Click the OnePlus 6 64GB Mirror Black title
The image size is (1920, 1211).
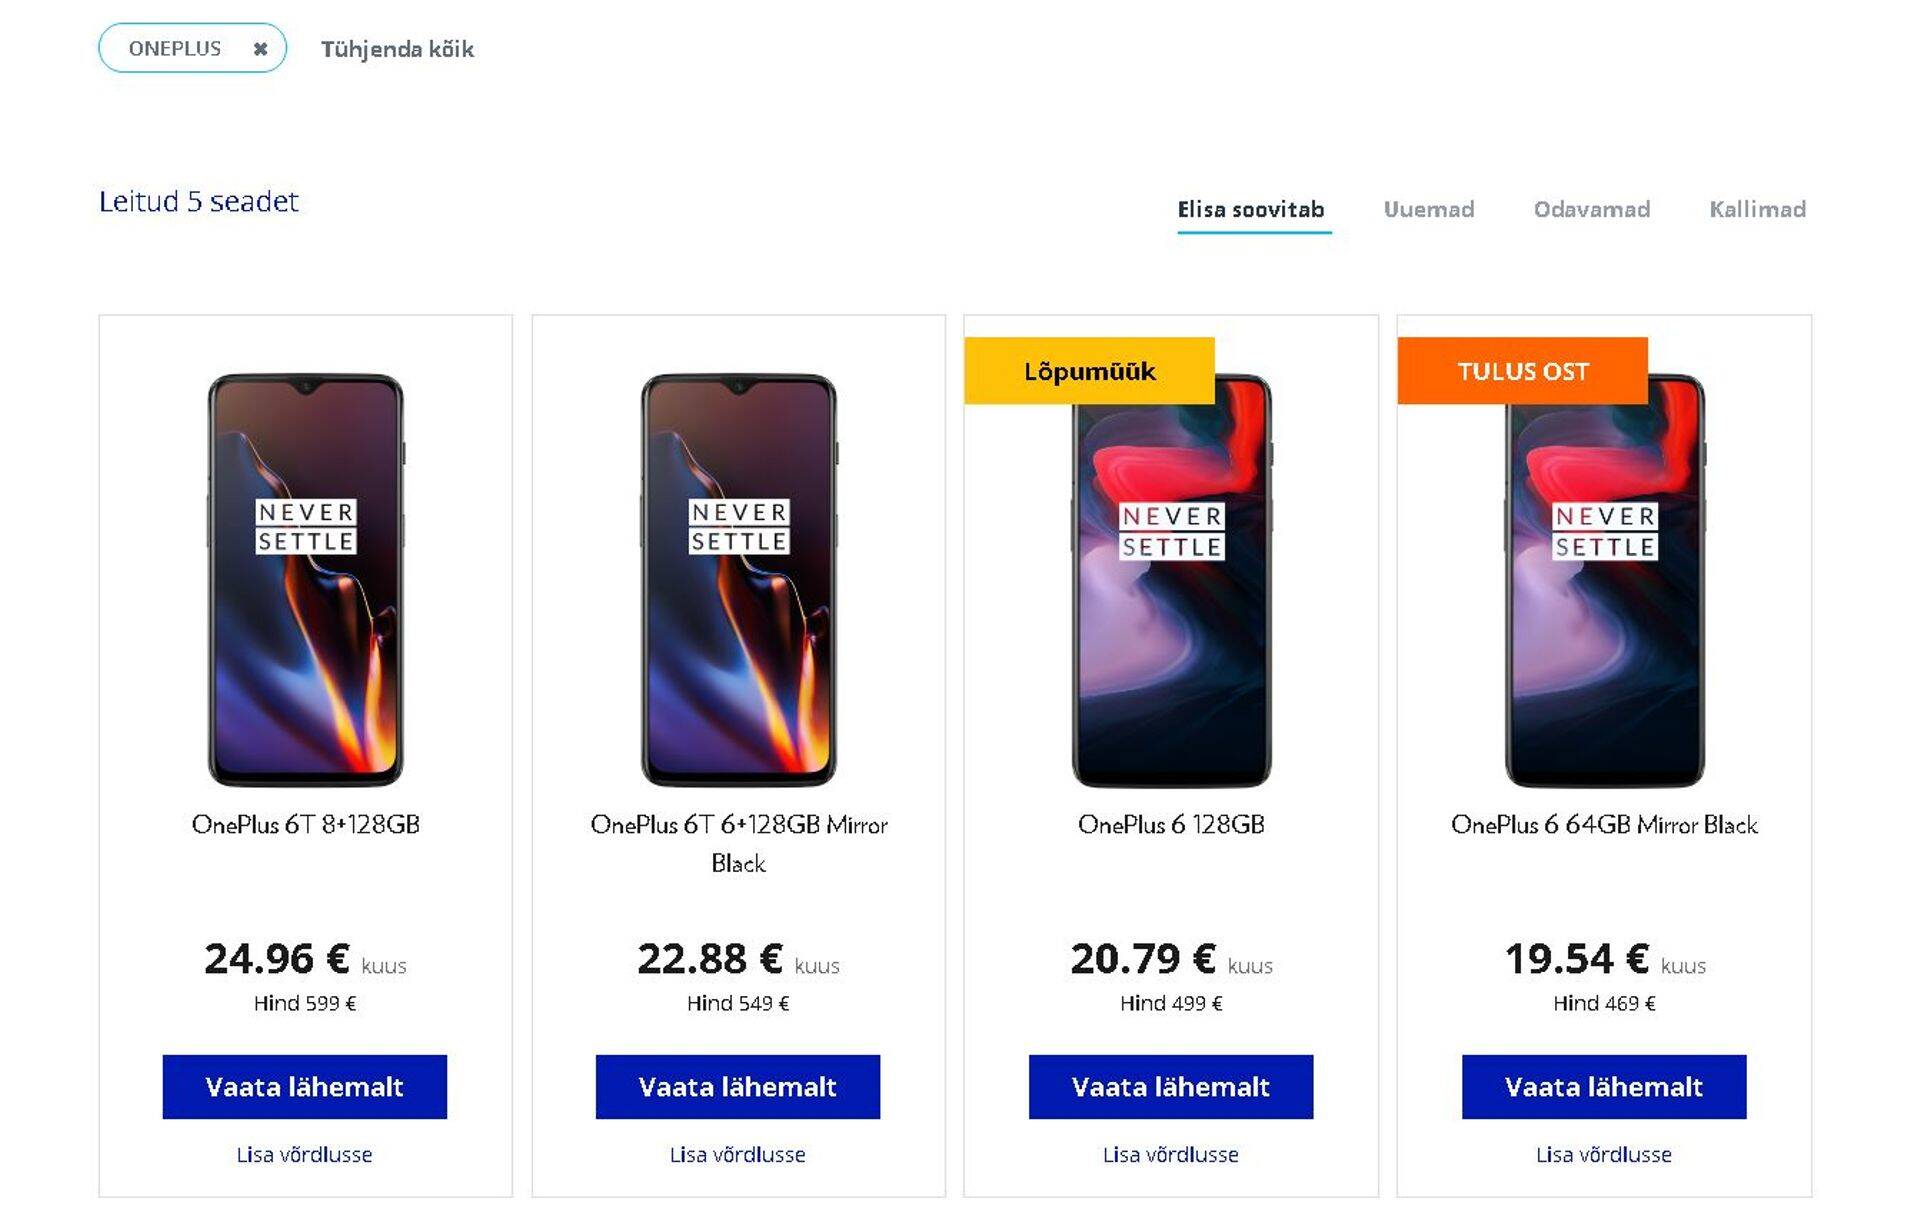(1604, 826)
